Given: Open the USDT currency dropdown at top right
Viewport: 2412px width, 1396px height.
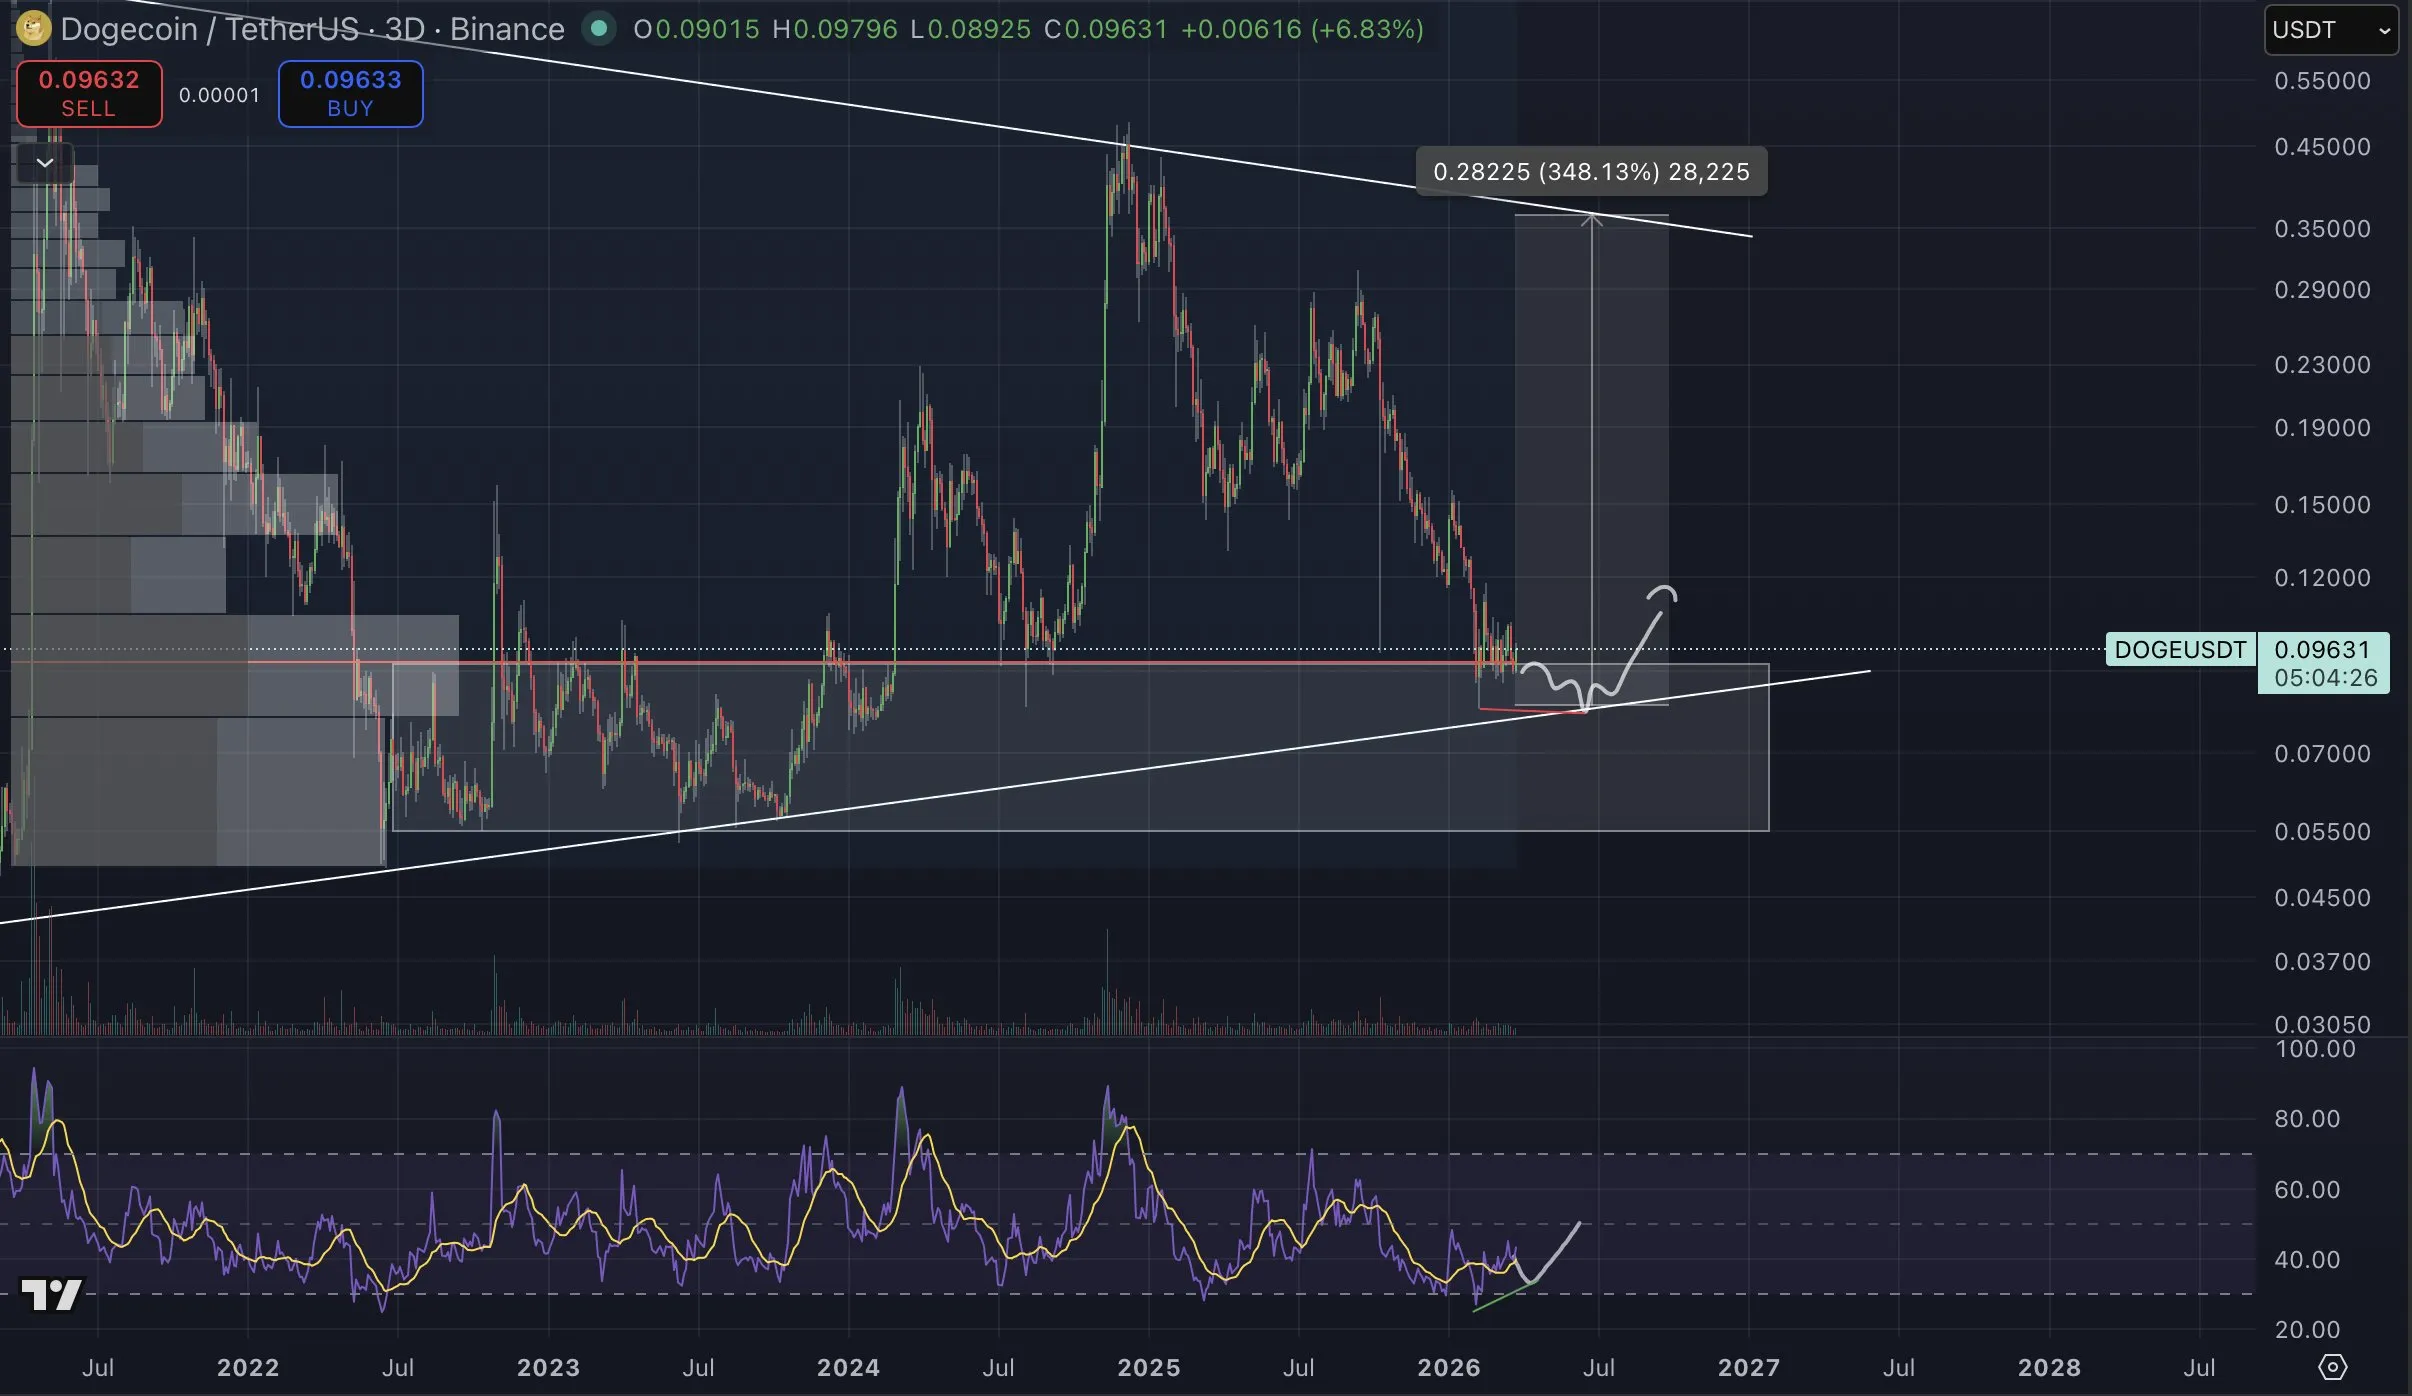Looking at the screenshot, I should point(2333,29).
